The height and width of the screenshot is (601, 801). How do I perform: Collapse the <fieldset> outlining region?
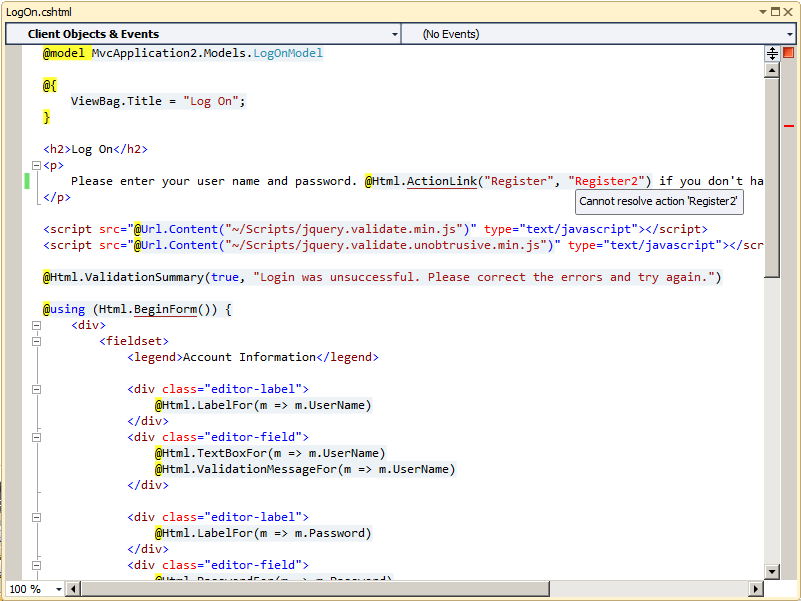(x=36, y=341)
